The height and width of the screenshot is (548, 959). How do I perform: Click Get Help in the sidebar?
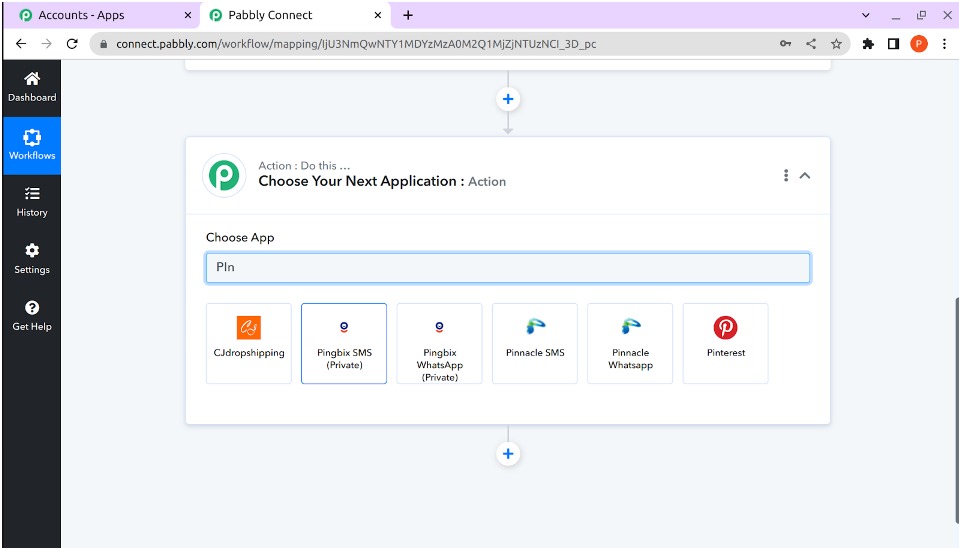[32, 316]
